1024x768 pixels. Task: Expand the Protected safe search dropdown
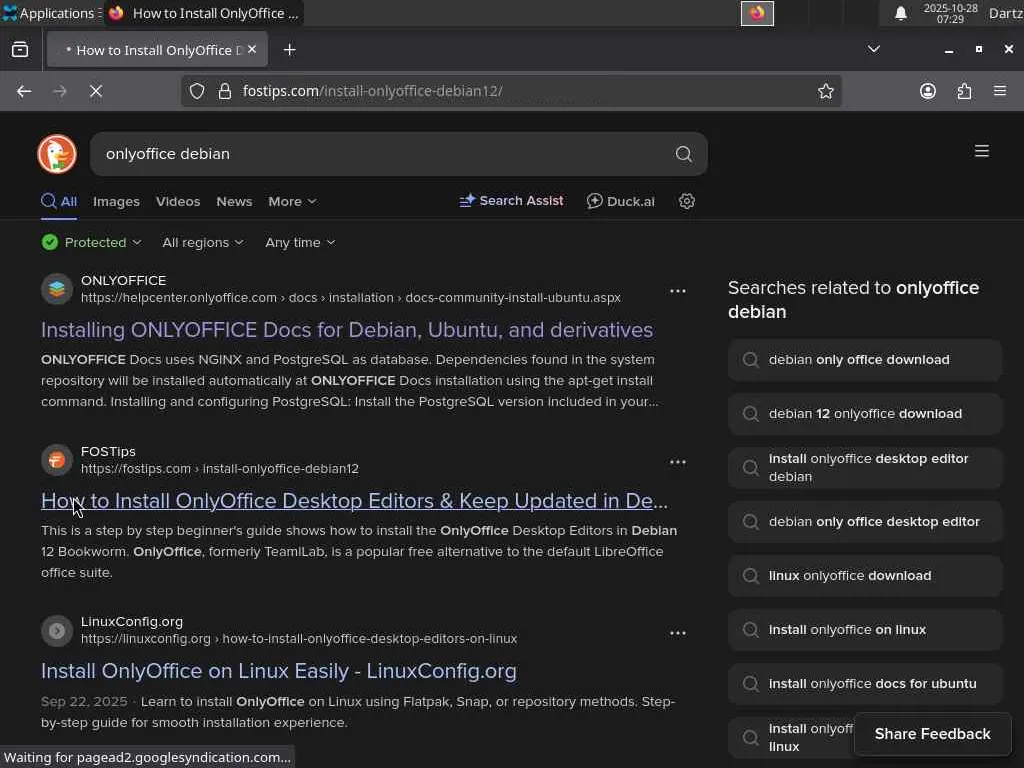91,242
